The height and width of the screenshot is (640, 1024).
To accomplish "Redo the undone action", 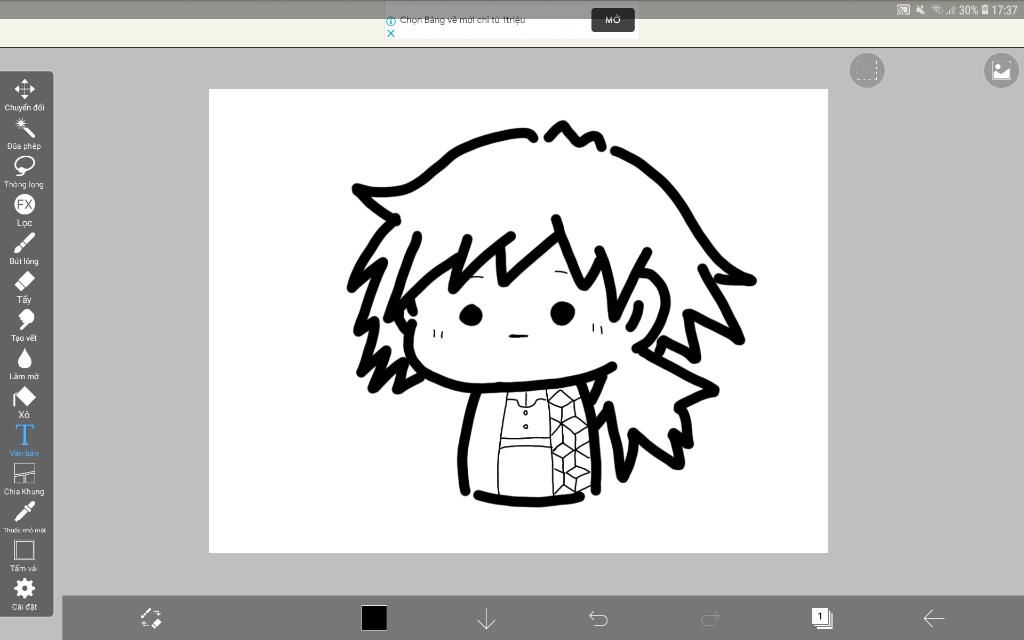I will 710,618.
